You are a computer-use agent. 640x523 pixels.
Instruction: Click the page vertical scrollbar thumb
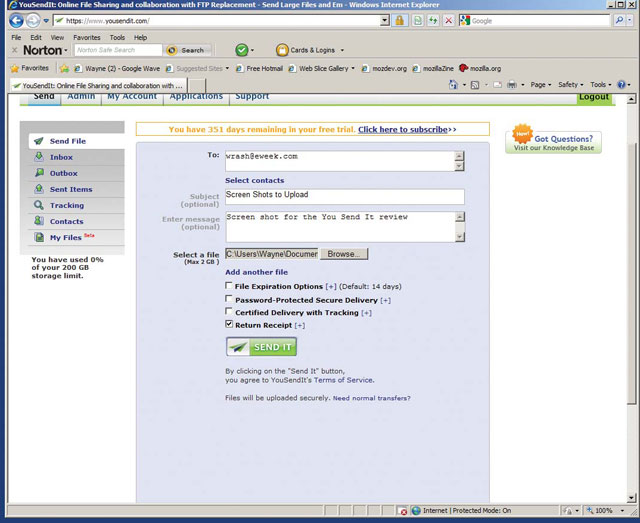(x=631, y=274)
